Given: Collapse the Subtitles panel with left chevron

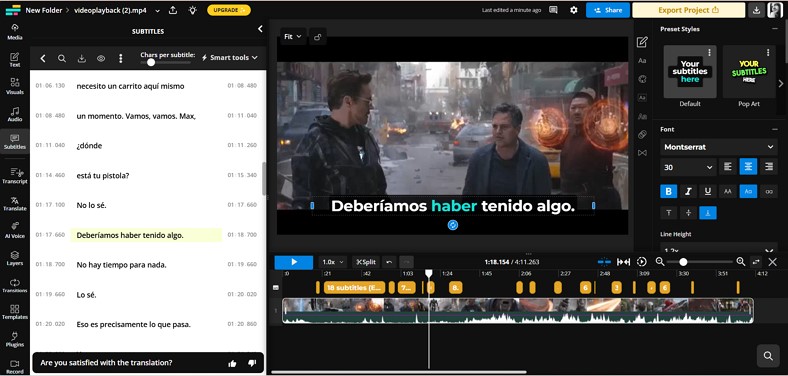Looking at the screenshot, I should (260, 29).
